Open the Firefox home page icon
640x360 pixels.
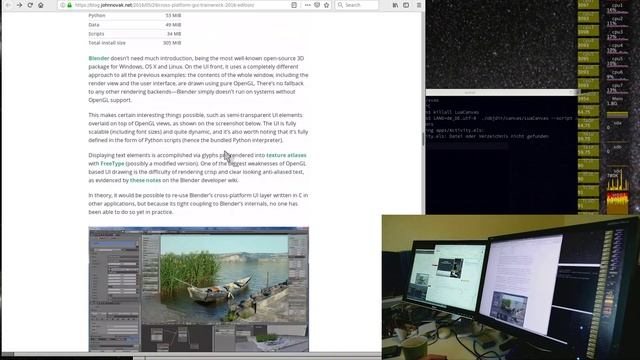pos(41,5)
